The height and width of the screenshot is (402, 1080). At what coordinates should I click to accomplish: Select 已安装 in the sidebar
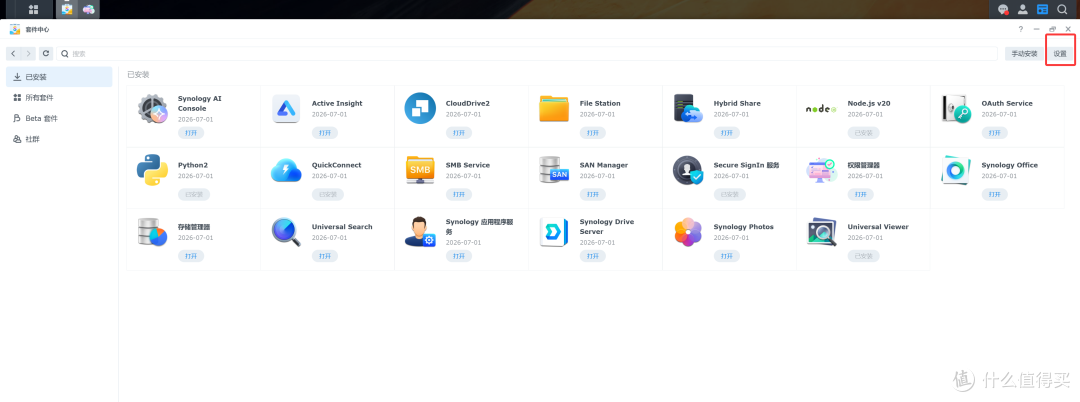[x=59, y=77]
